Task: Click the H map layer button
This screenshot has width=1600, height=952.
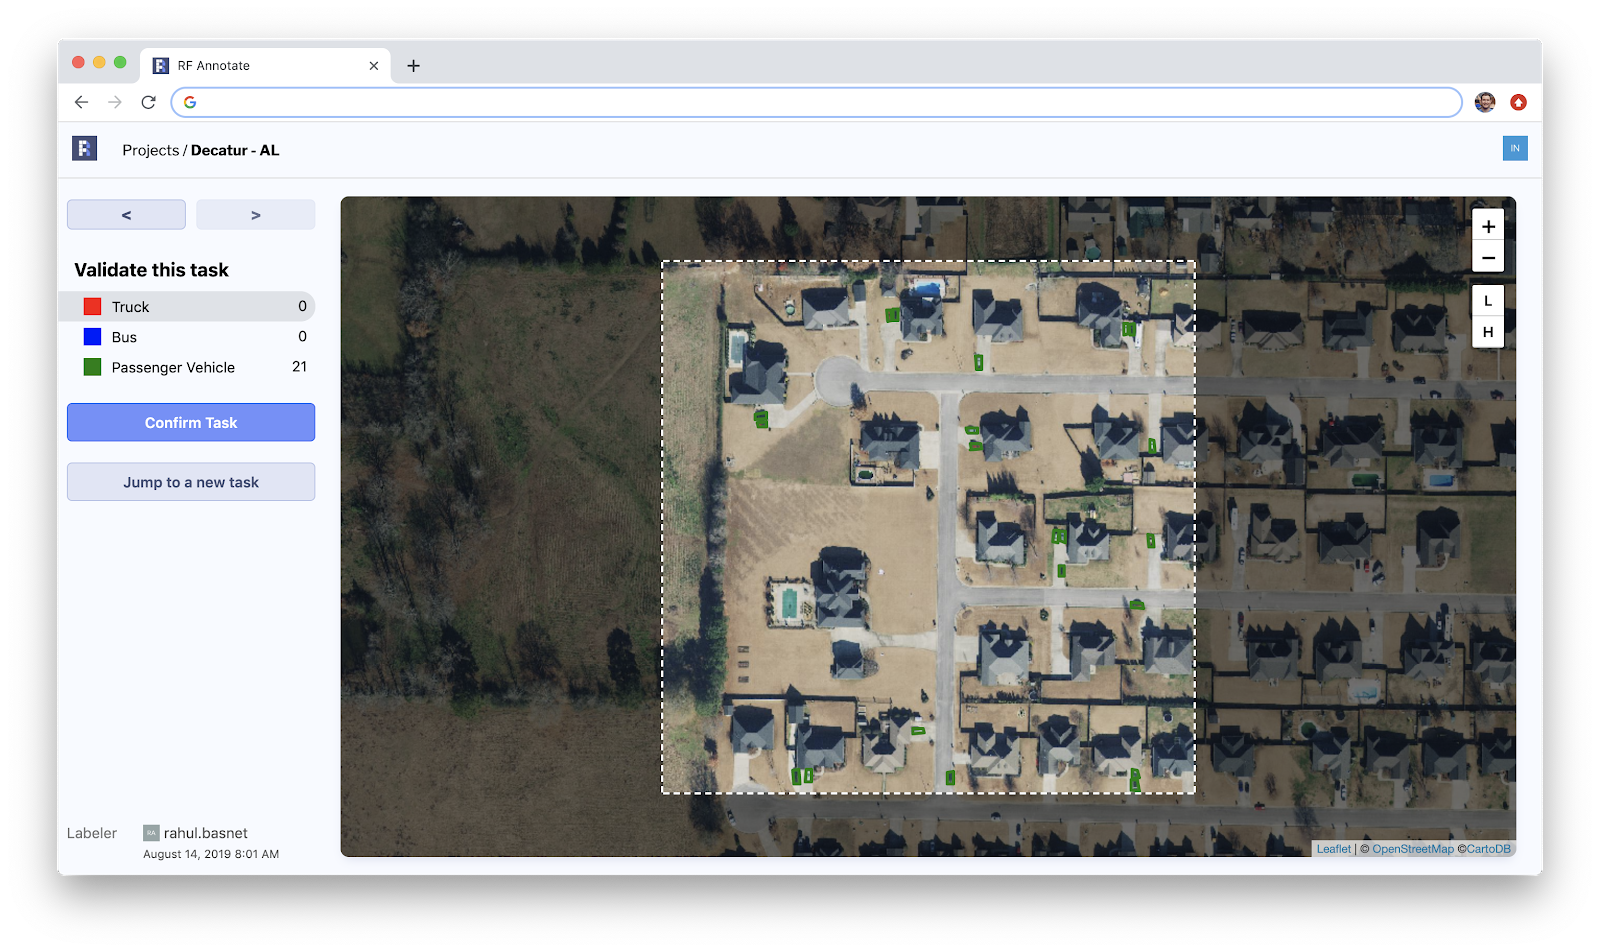Action: (1488, 332)
